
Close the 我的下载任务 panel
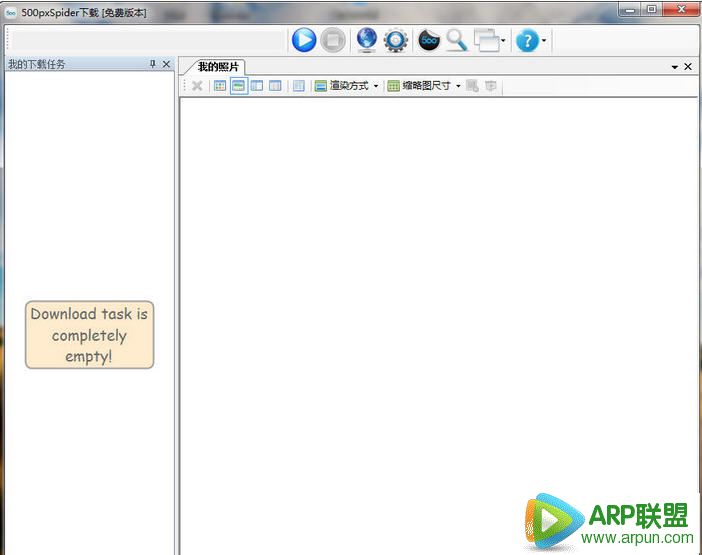(x=167, y=64)
